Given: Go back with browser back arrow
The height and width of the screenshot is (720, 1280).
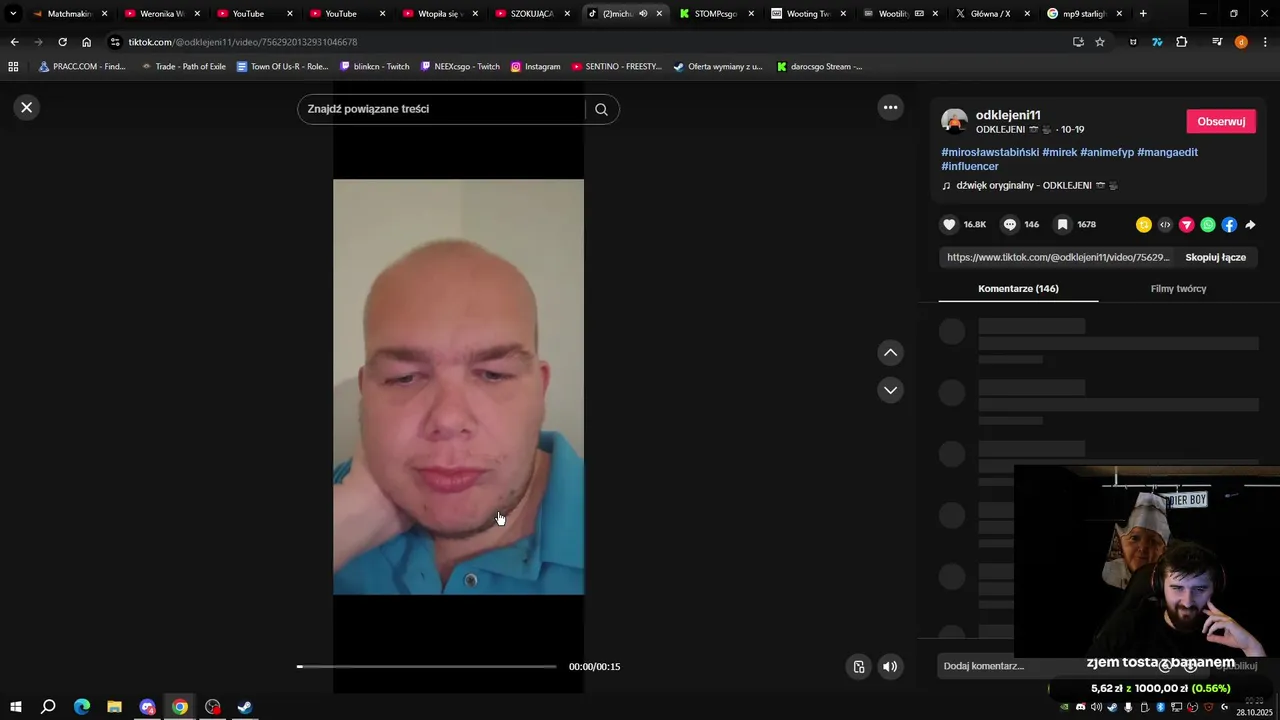Looking at the screenshot, I should click(x=14, y=42).
